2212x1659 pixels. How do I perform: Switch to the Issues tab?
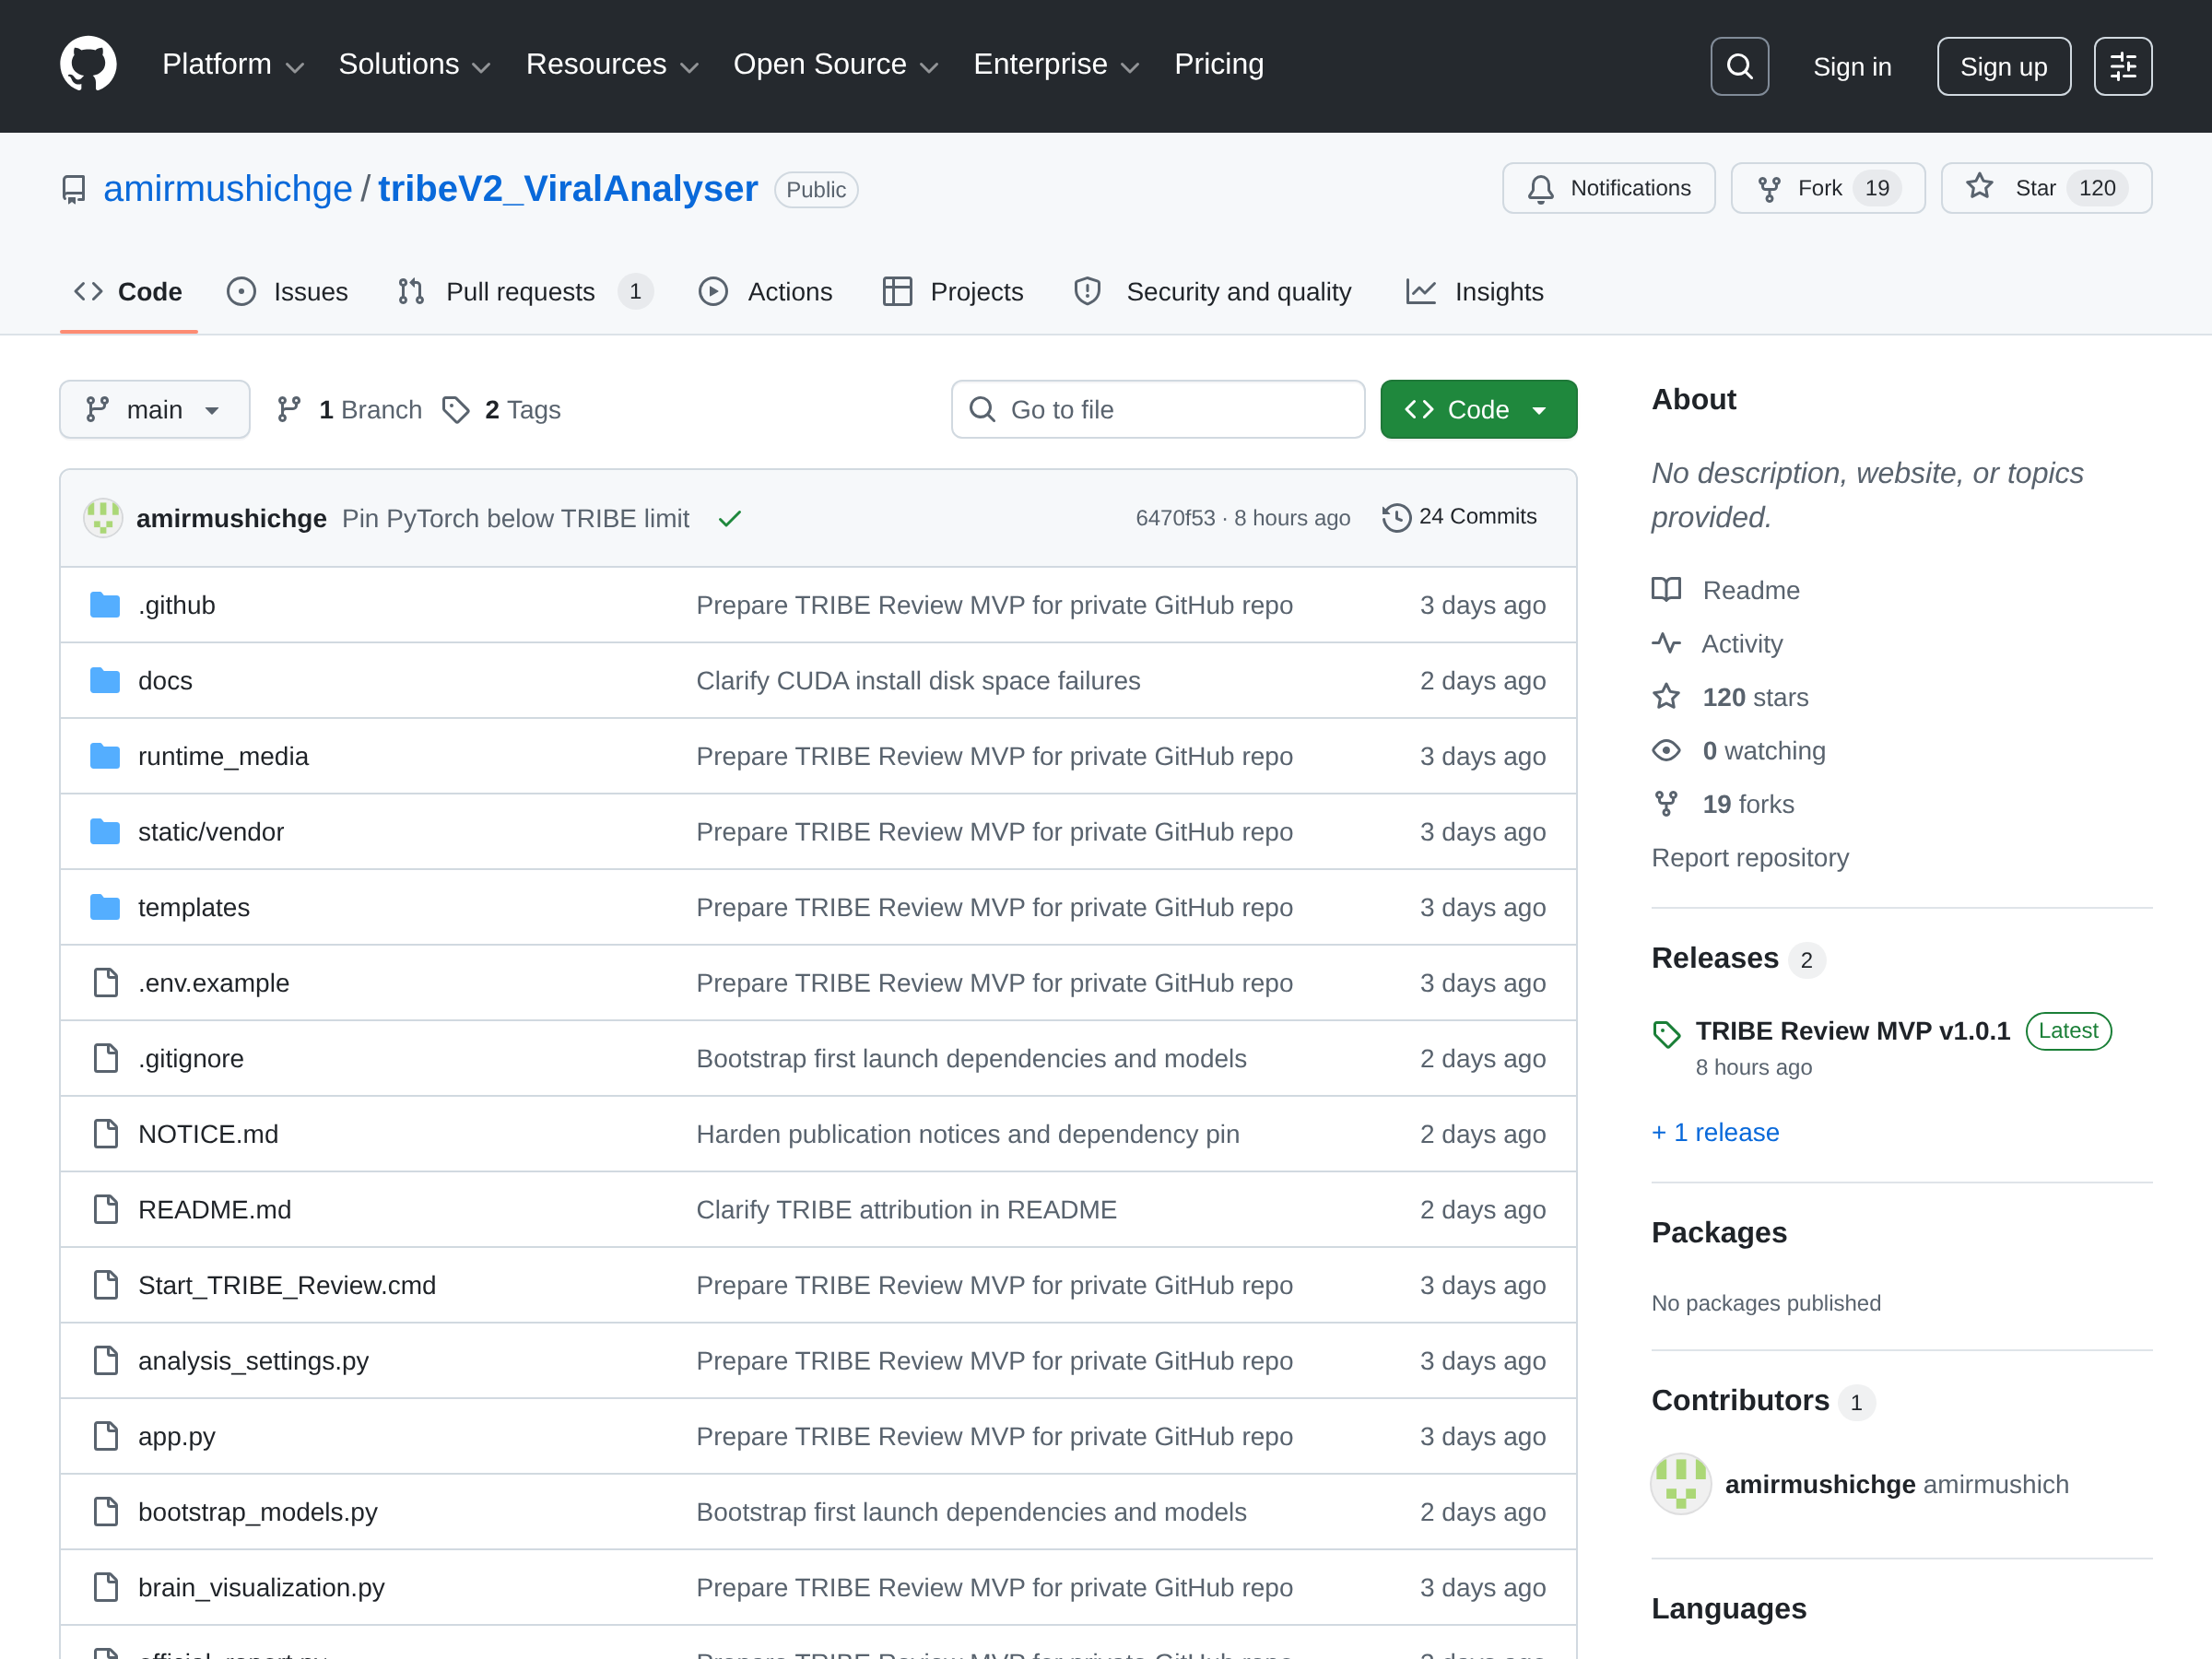[288, 292]
